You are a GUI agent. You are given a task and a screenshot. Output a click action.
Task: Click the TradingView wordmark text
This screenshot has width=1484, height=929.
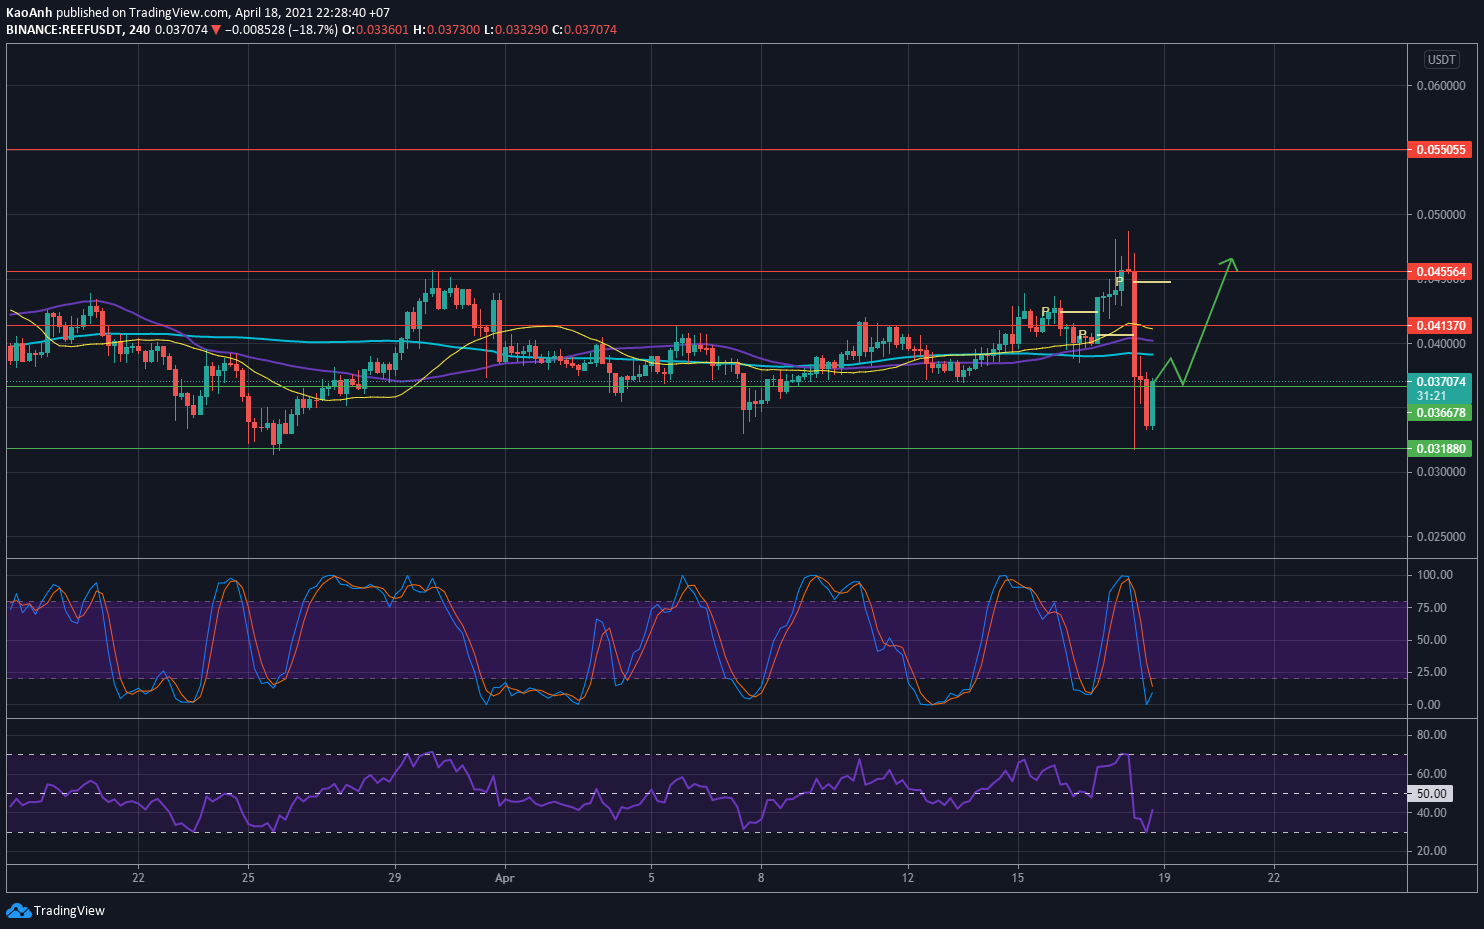tap(69, 911)
